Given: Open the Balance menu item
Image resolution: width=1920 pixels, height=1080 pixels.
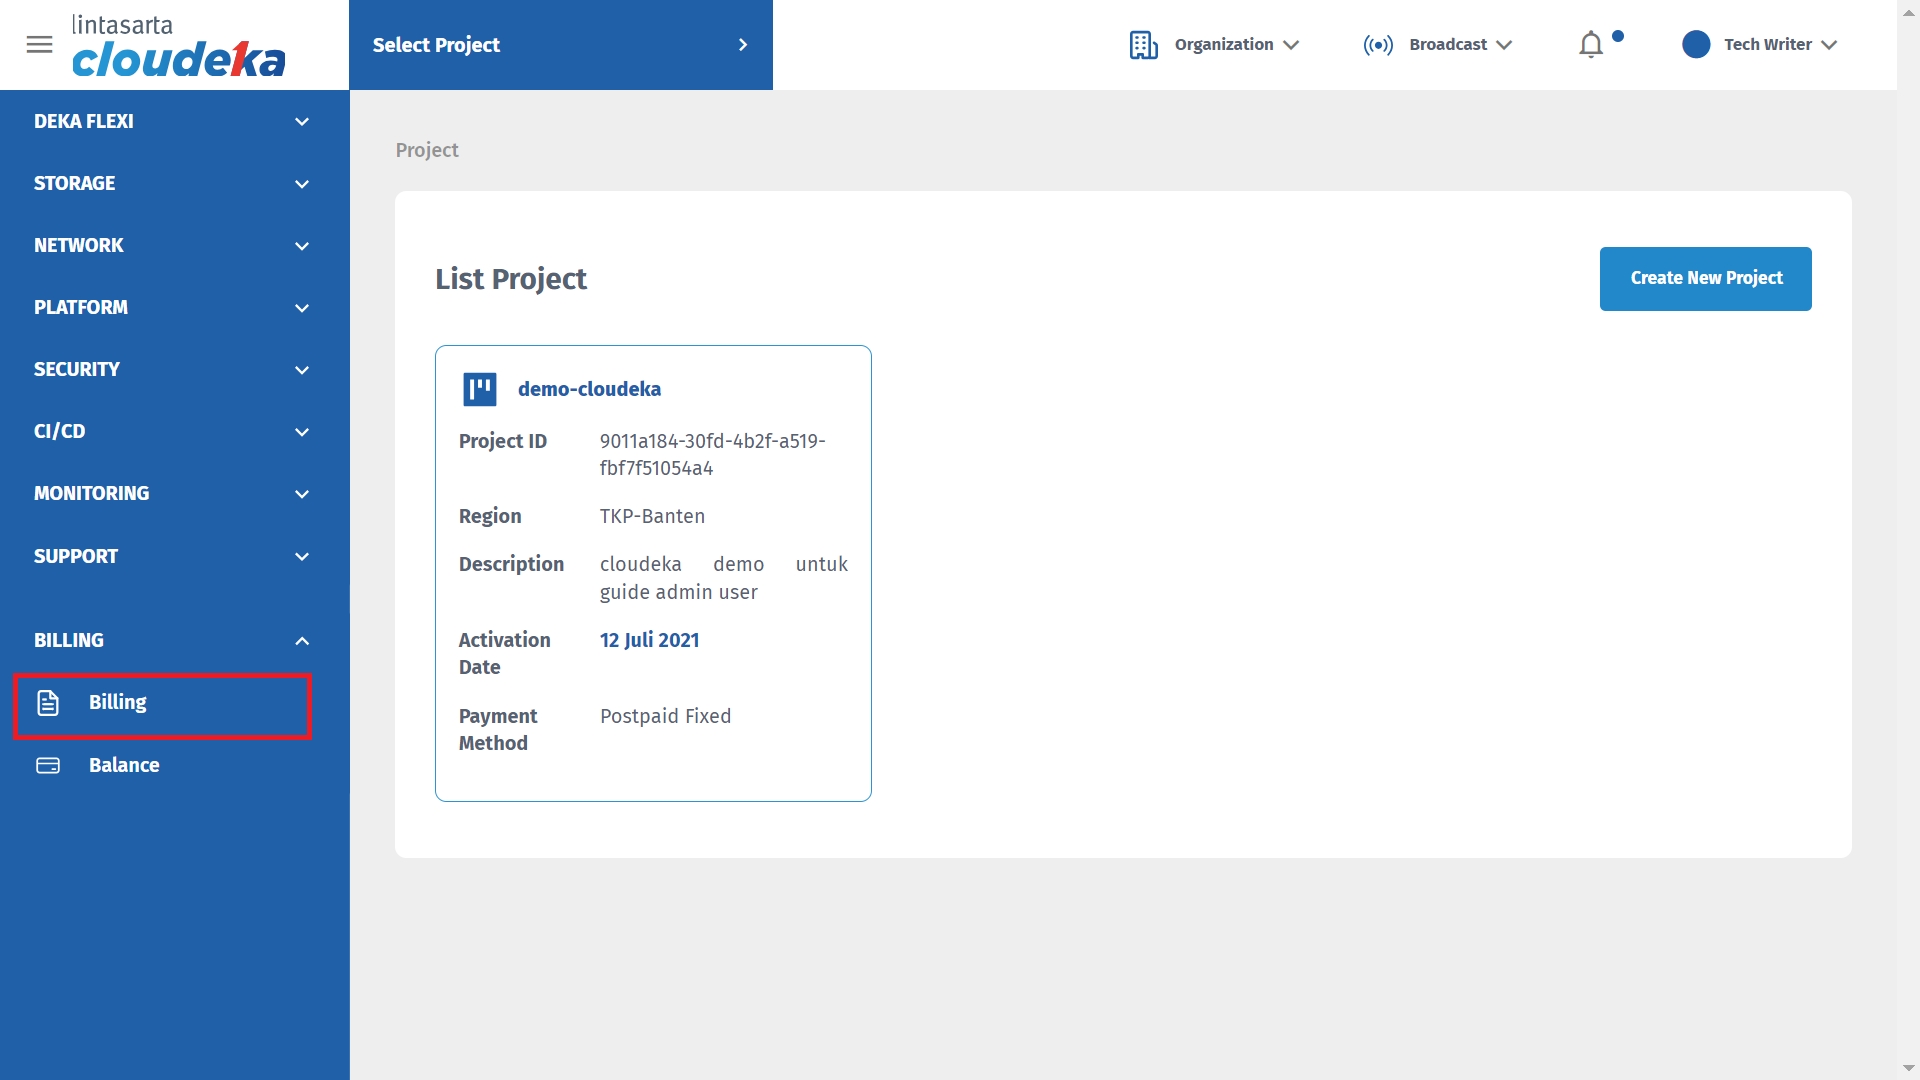Looking at the screenshot, I should (124, 766).
